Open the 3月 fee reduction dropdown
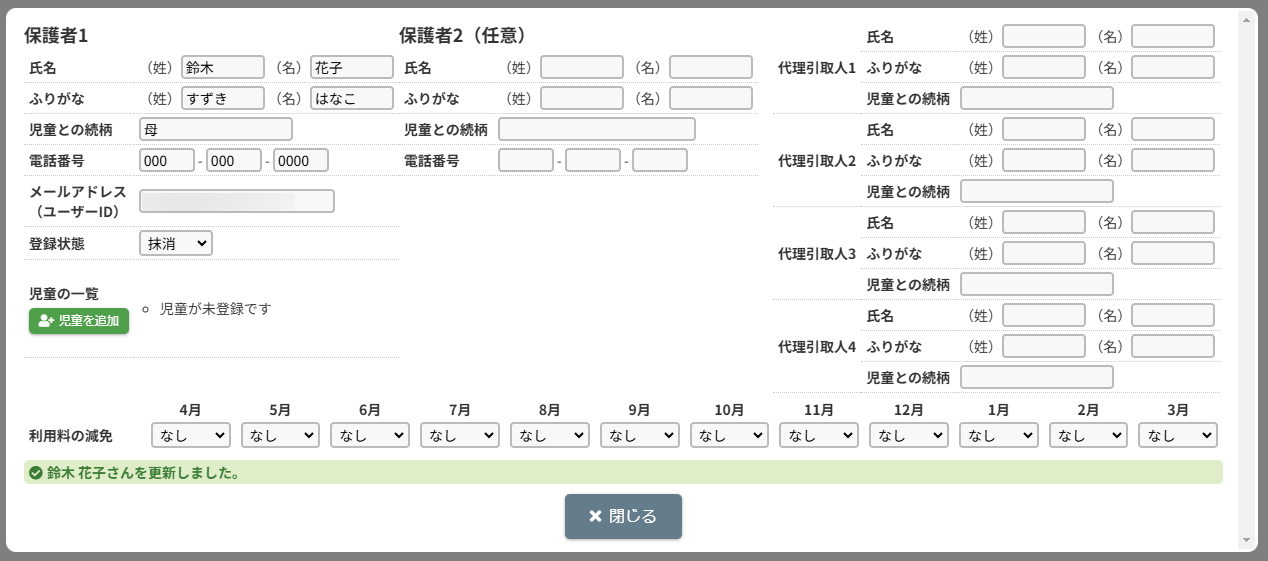This screenshot has width=1268, height=561. [1178, 435]
